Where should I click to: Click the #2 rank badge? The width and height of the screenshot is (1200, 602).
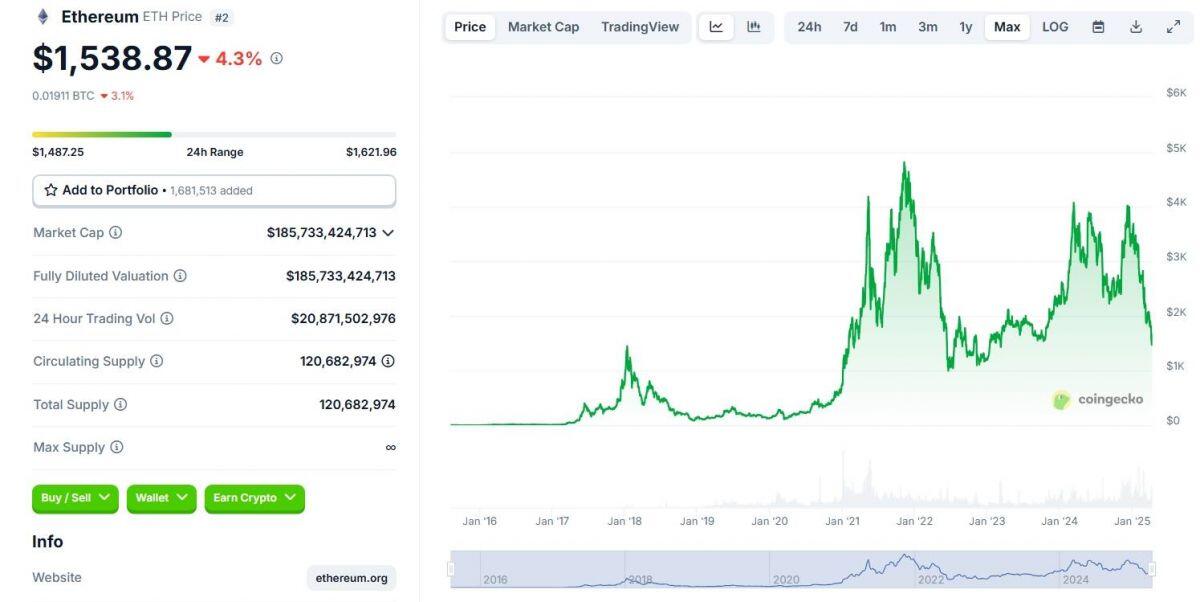(x=222, y=17)
